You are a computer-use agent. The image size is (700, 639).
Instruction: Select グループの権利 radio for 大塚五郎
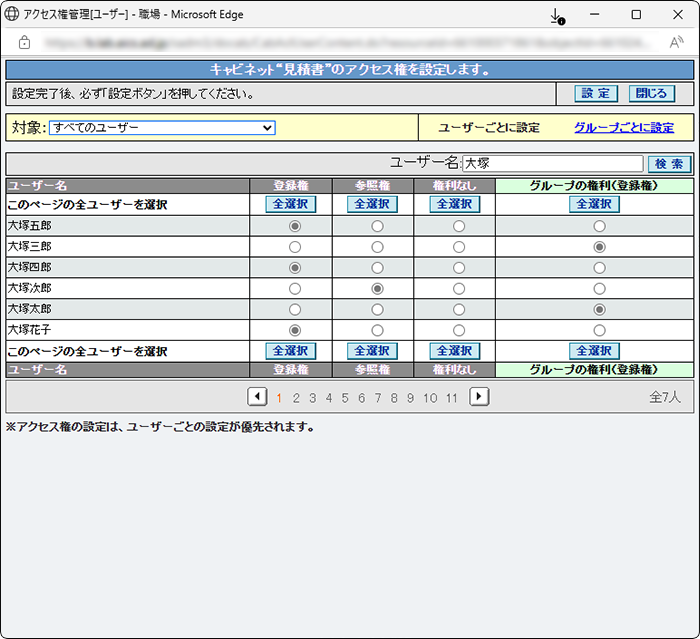600,226
